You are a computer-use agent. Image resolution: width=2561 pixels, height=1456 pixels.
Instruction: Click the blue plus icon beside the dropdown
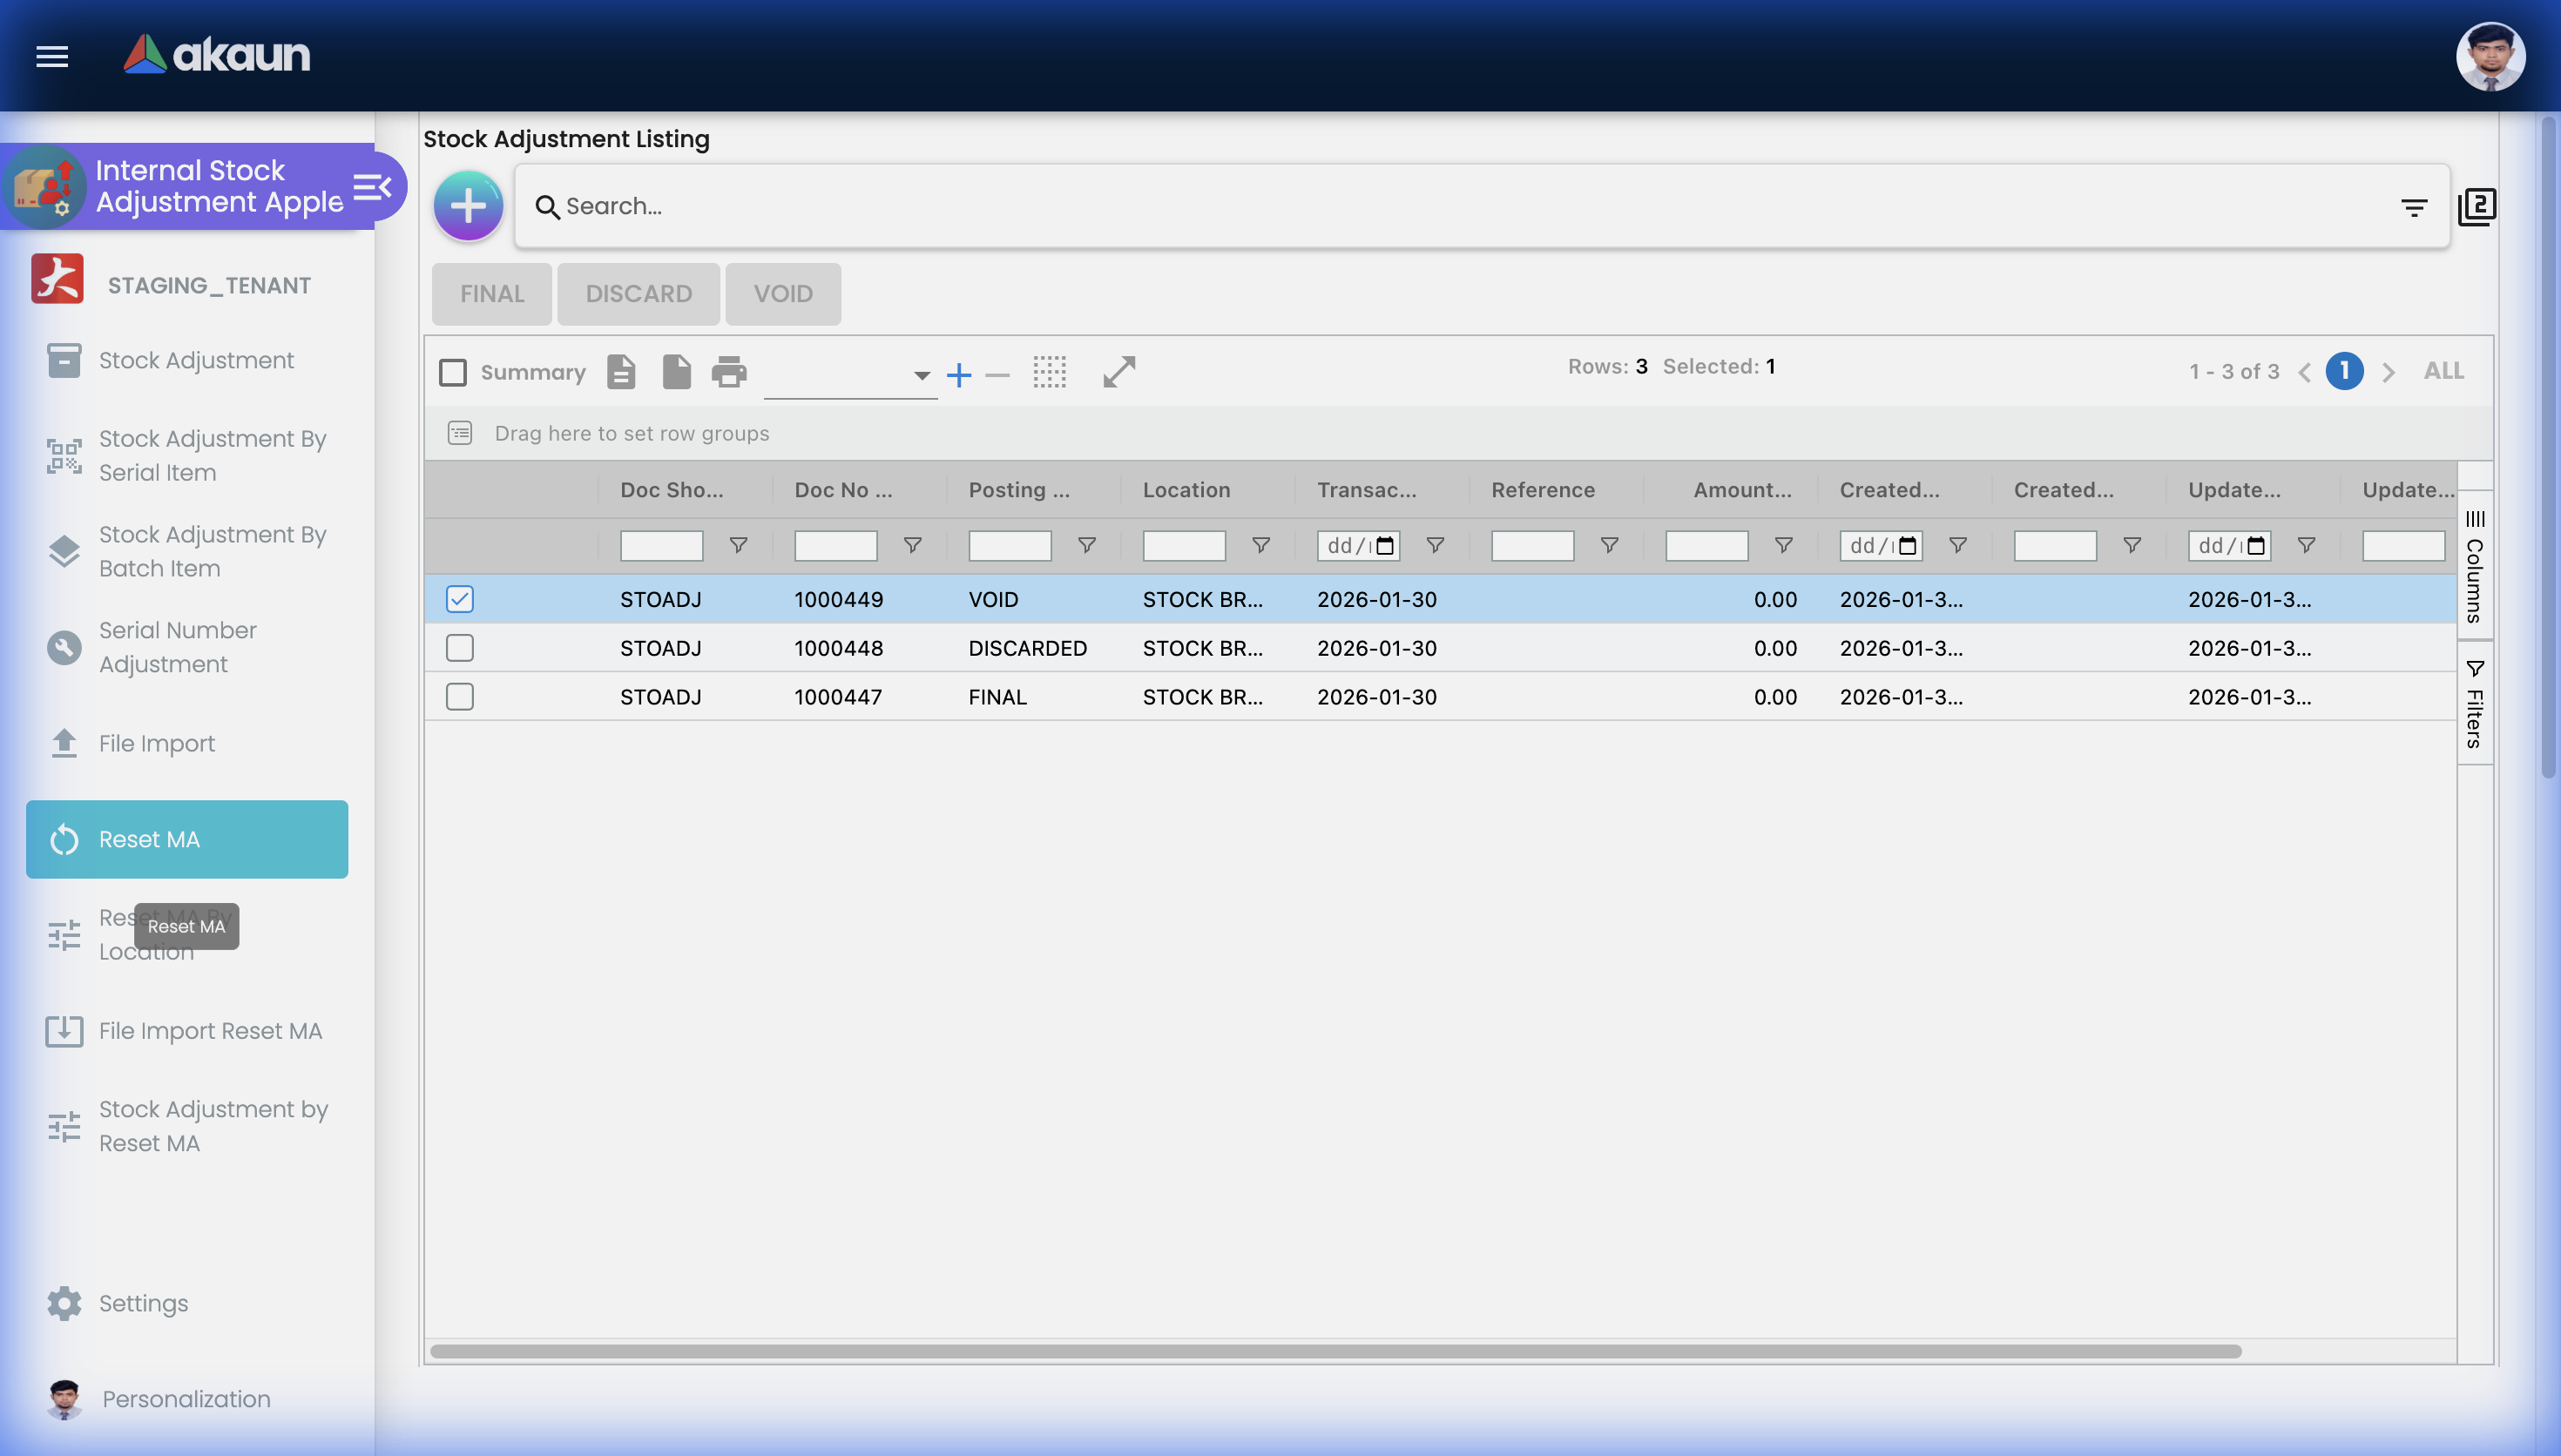[958, 375]
